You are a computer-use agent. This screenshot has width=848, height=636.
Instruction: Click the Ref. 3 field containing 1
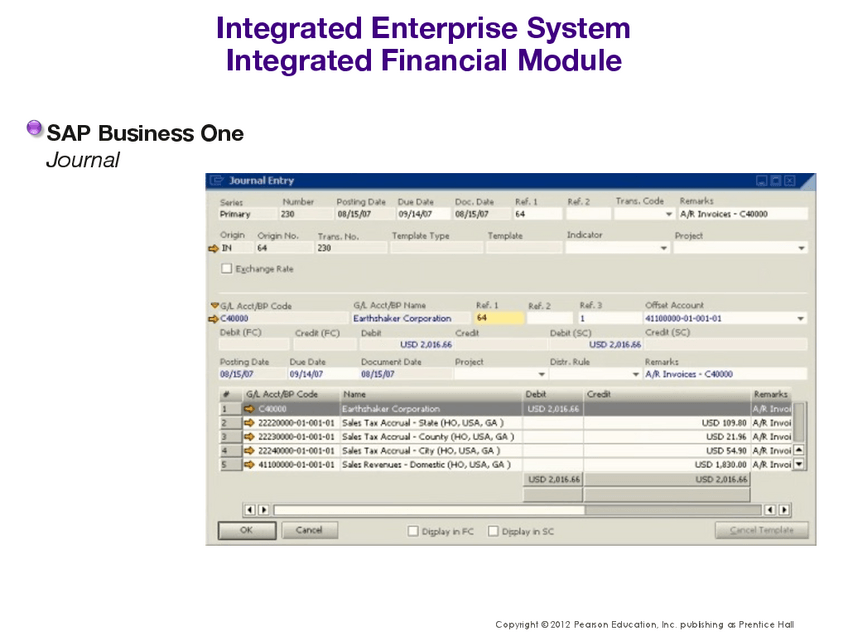point(609,319)
